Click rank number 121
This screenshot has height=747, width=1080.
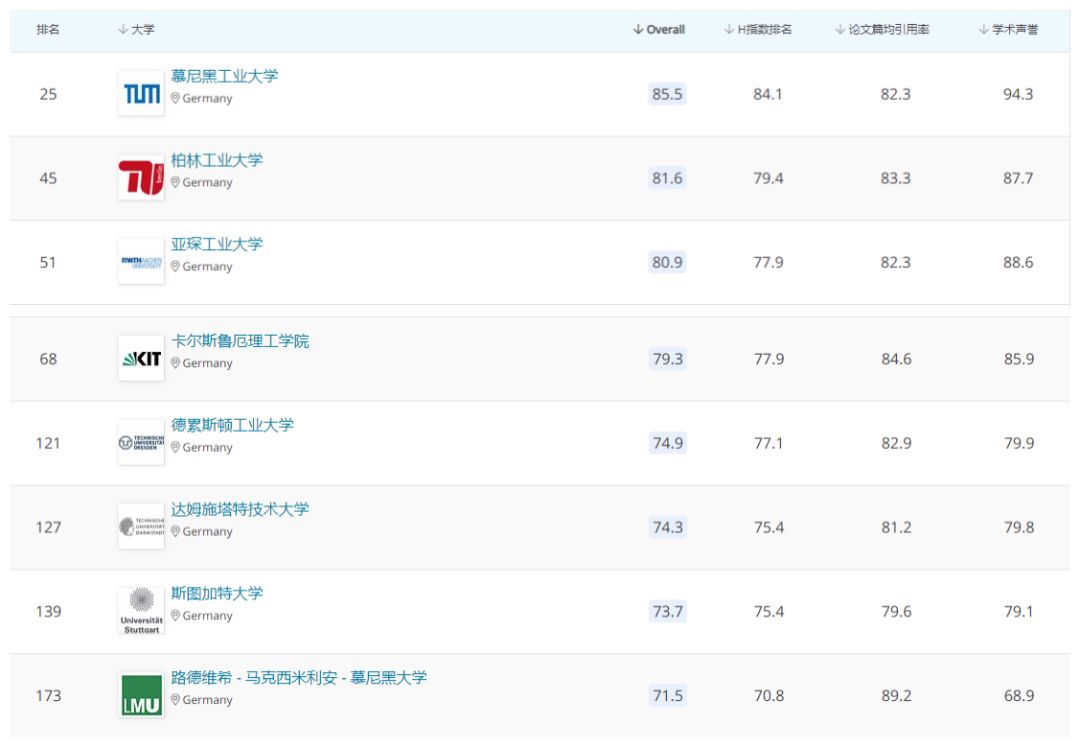(x=48, y=443)
